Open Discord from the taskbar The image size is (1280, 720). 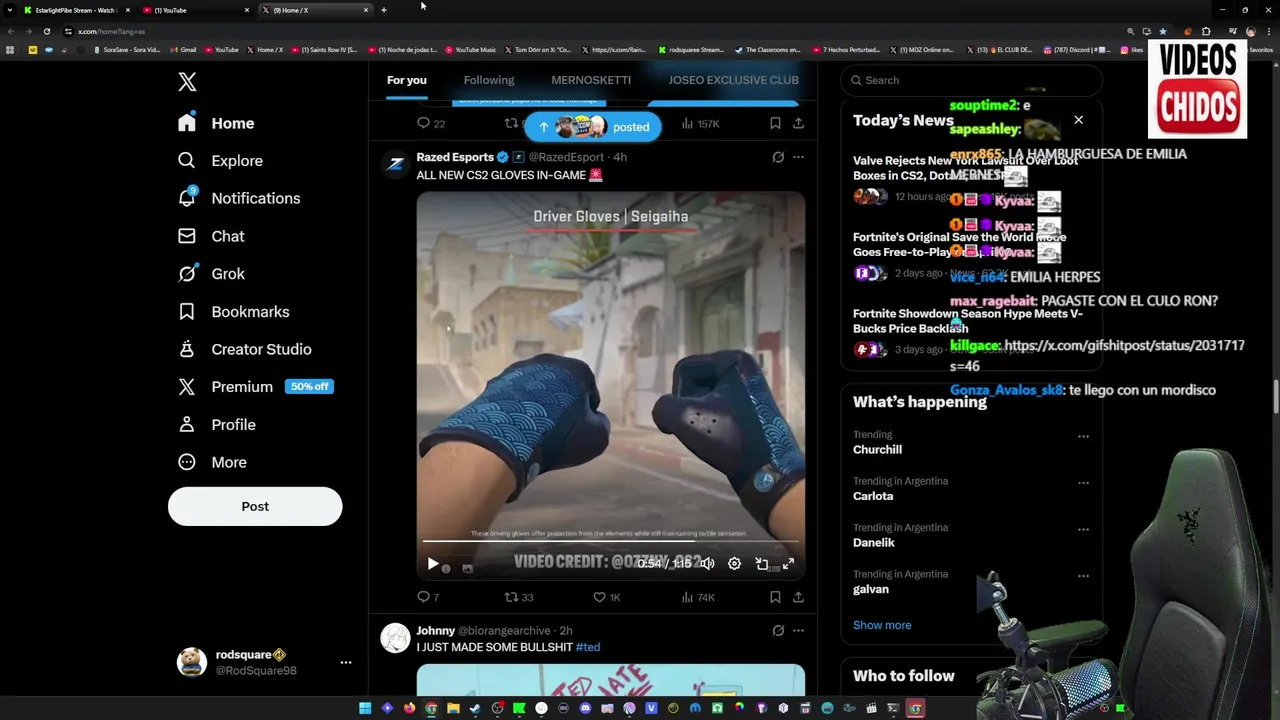coord(585,709)
